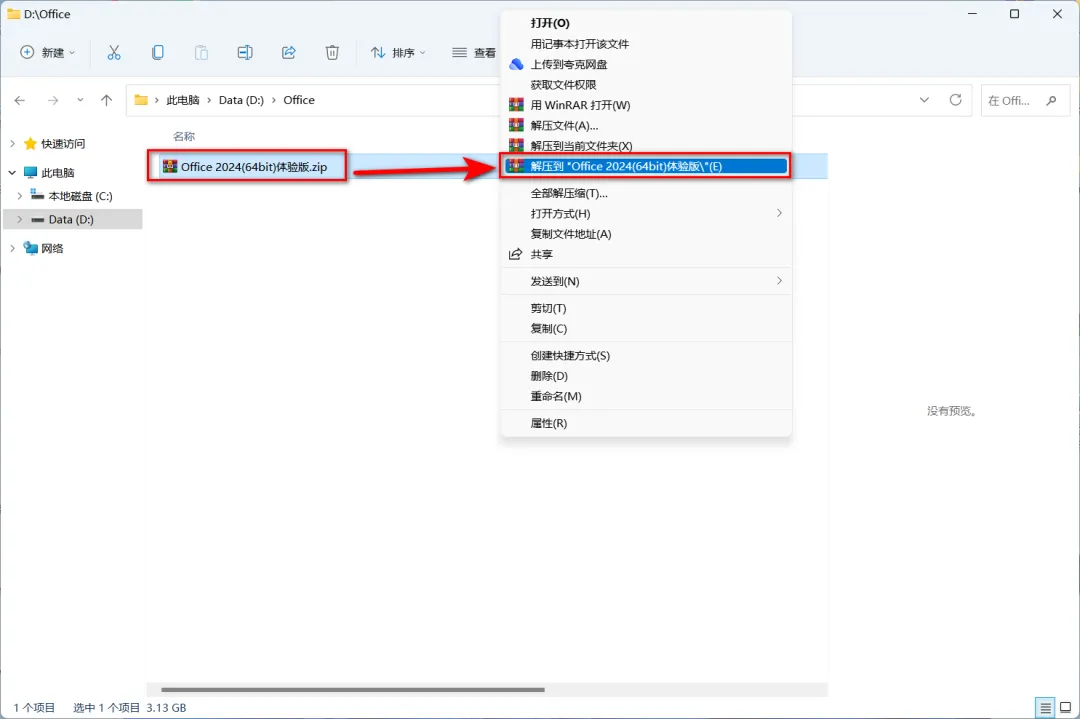1080x719 pixels.
Task: Choose 获取文件权限 in context menu
Action: click(x=647, y=85)
